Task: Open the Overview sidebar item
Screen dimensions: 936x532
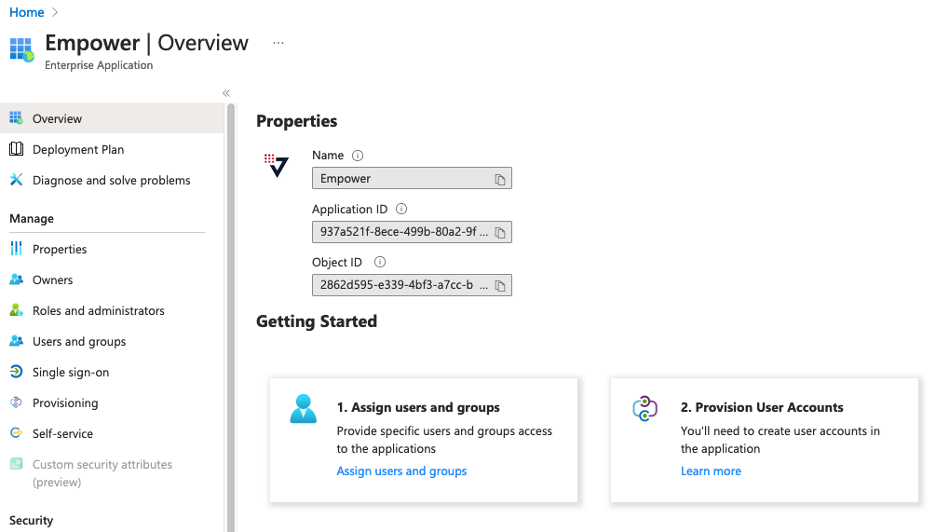Action: click(112, 118)
